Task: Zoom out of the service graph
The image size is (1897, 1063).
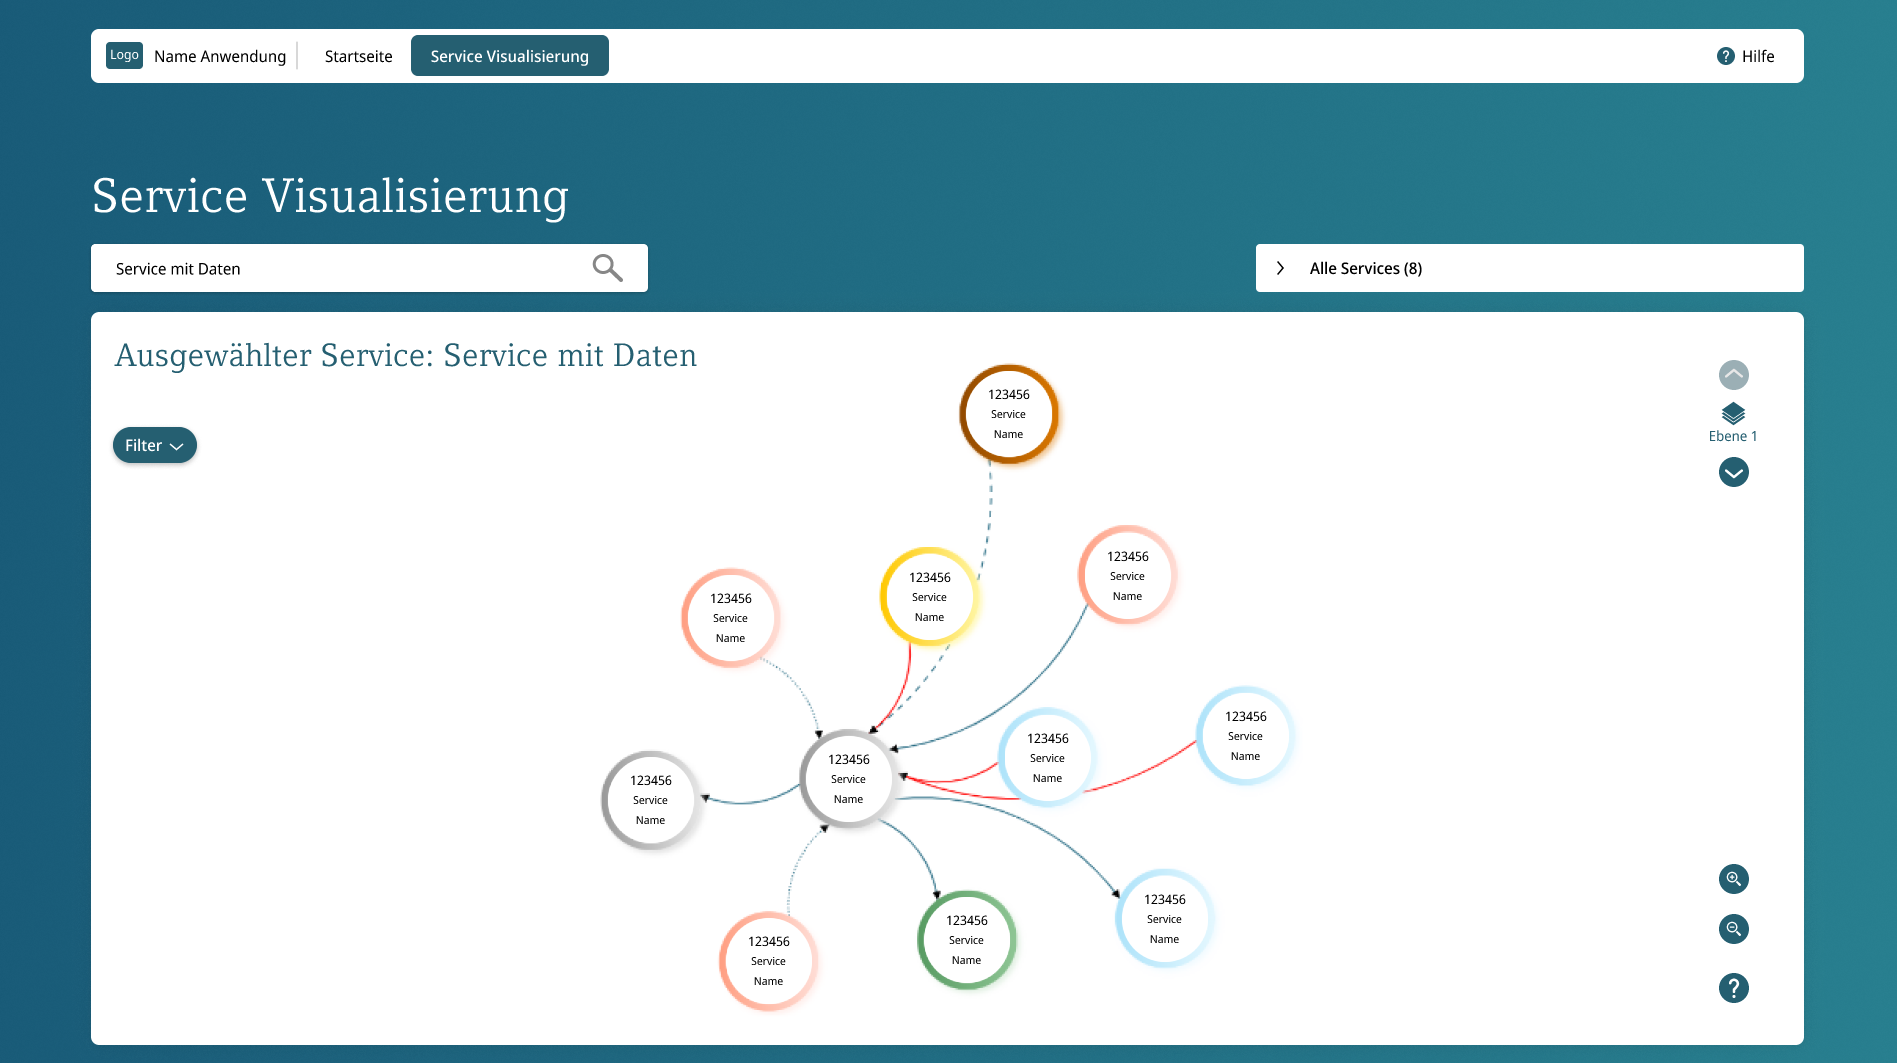Action: [x=1733, y=929]
